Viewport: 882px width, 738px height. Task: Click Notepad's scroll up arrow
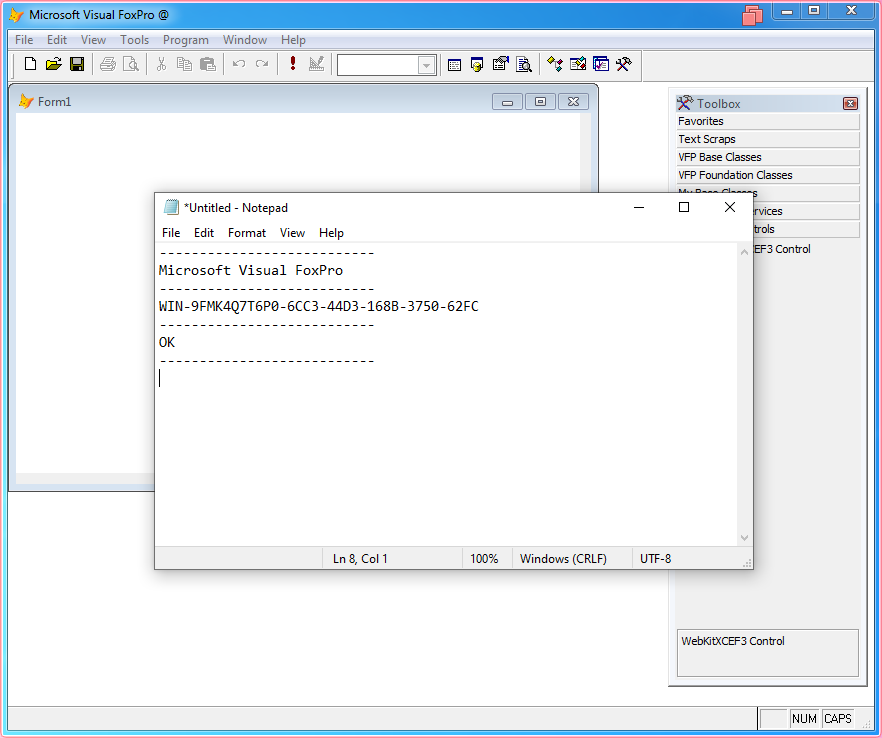744,252
